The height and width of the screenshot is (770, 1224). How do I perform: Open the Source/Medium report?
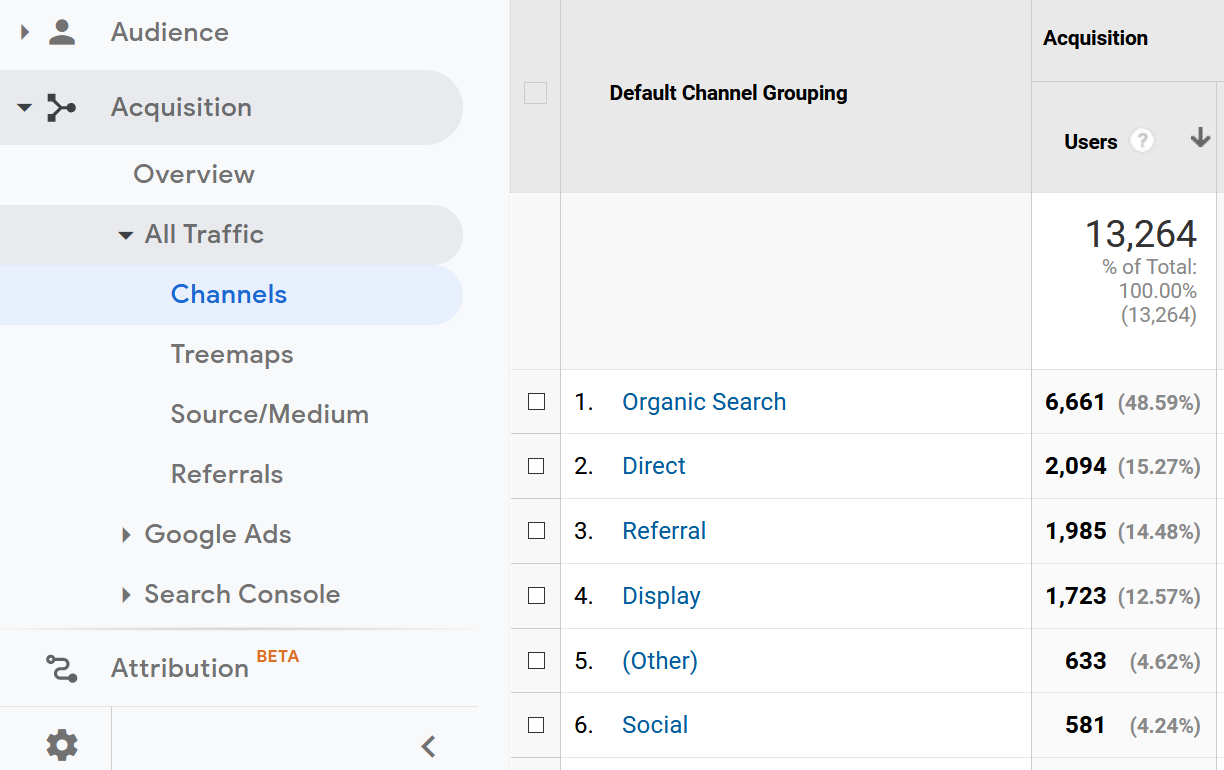click(x=270, y=414)
